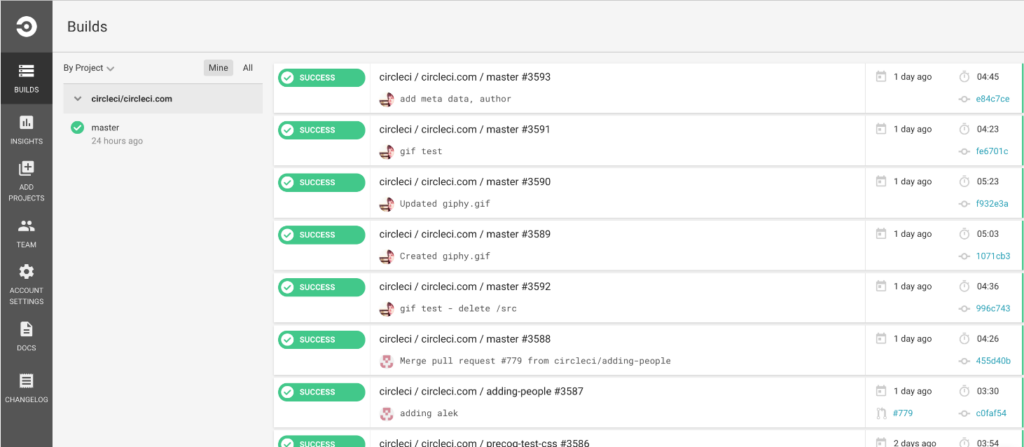The height and width of the screenshot is (447, 1024).
Task: Click the 04:23 duration text
Action: pos(987,129)
